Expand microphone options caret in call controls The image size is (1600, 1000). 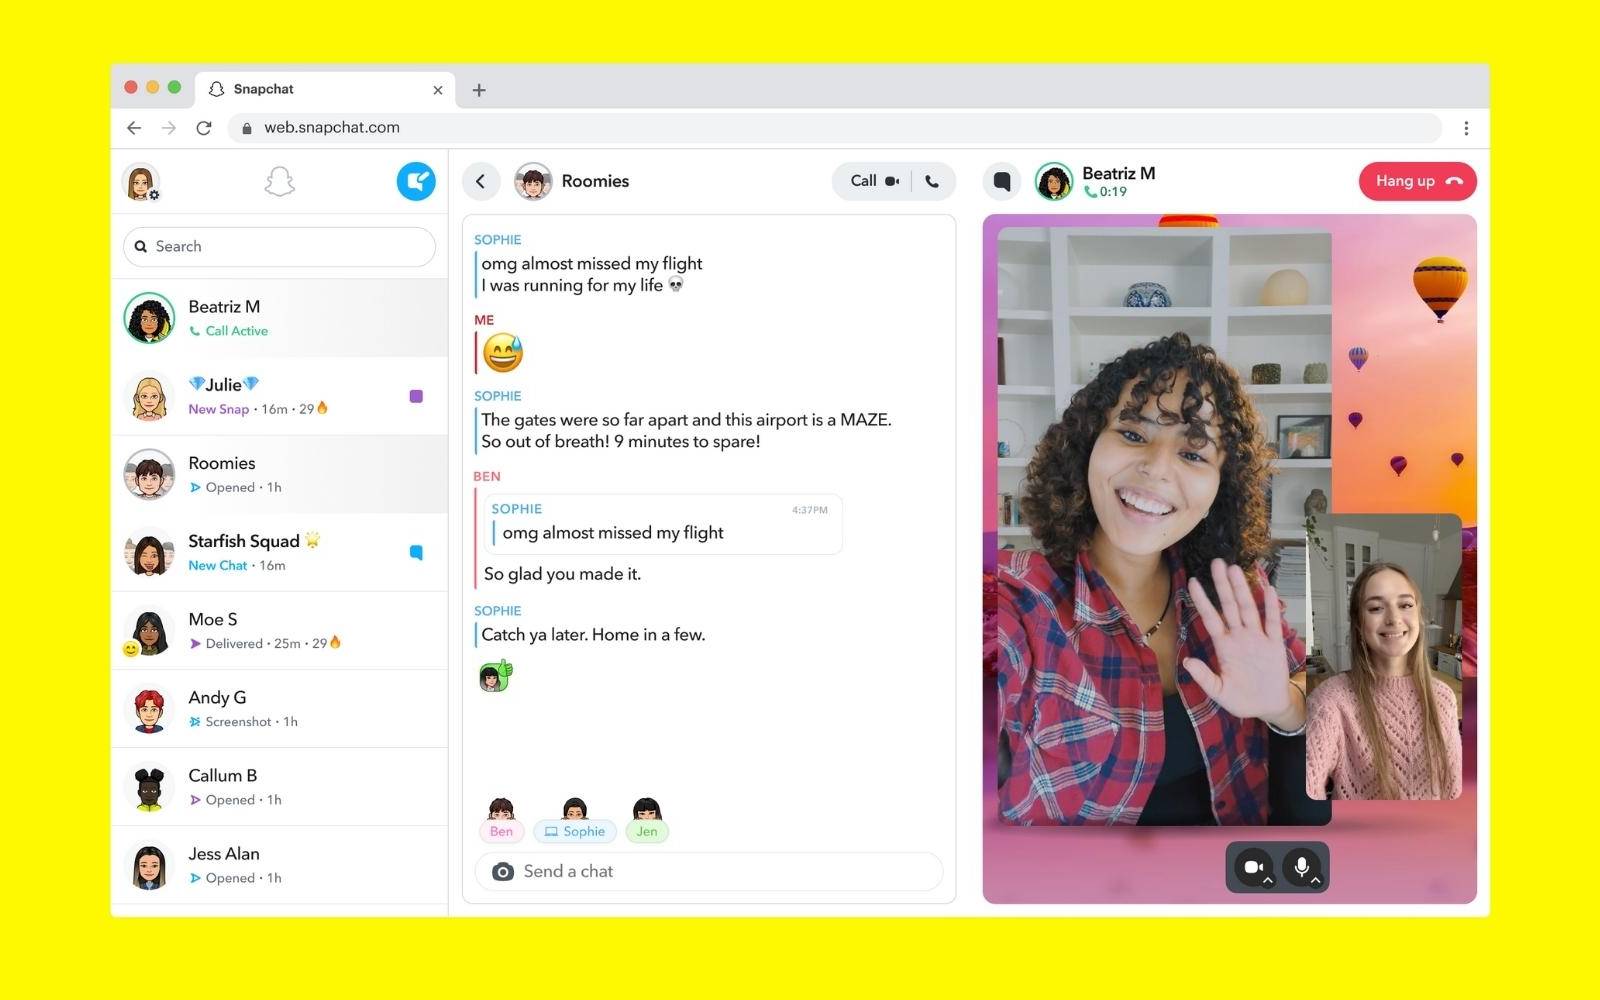pos(1316,881)
